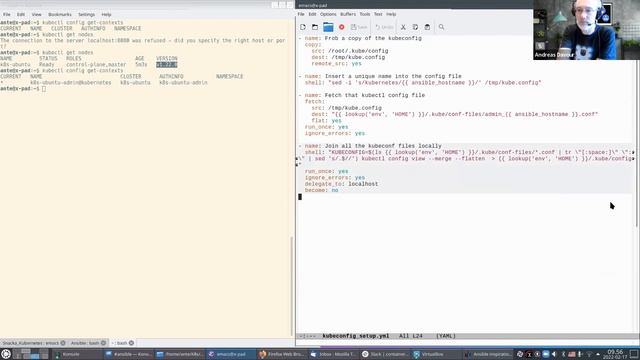Image resolution: width=640 pixels, height=360 pixels.
Task: Click the Emacs new file toolbar icon
Action: pyautogui.click(x=303, y=27)
